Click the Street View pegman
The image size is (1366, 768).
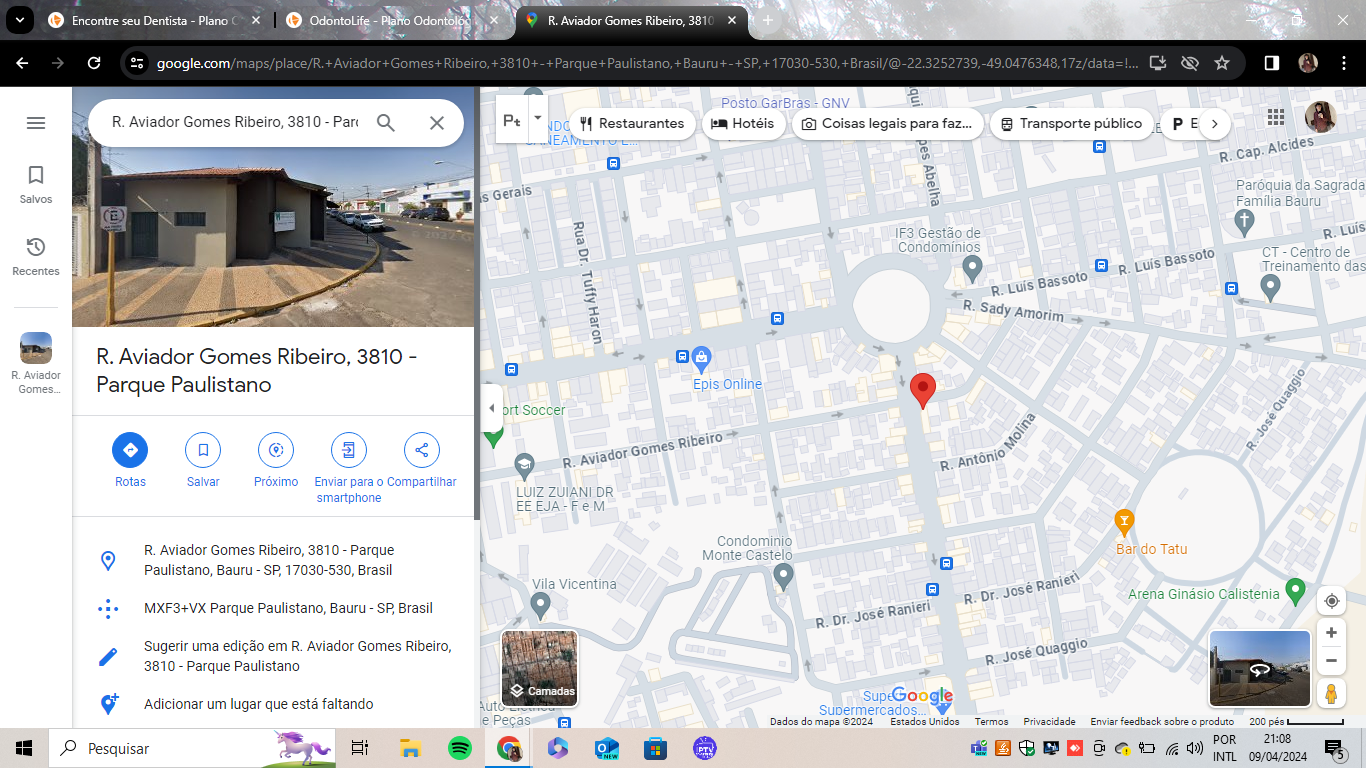point(1331,693)
